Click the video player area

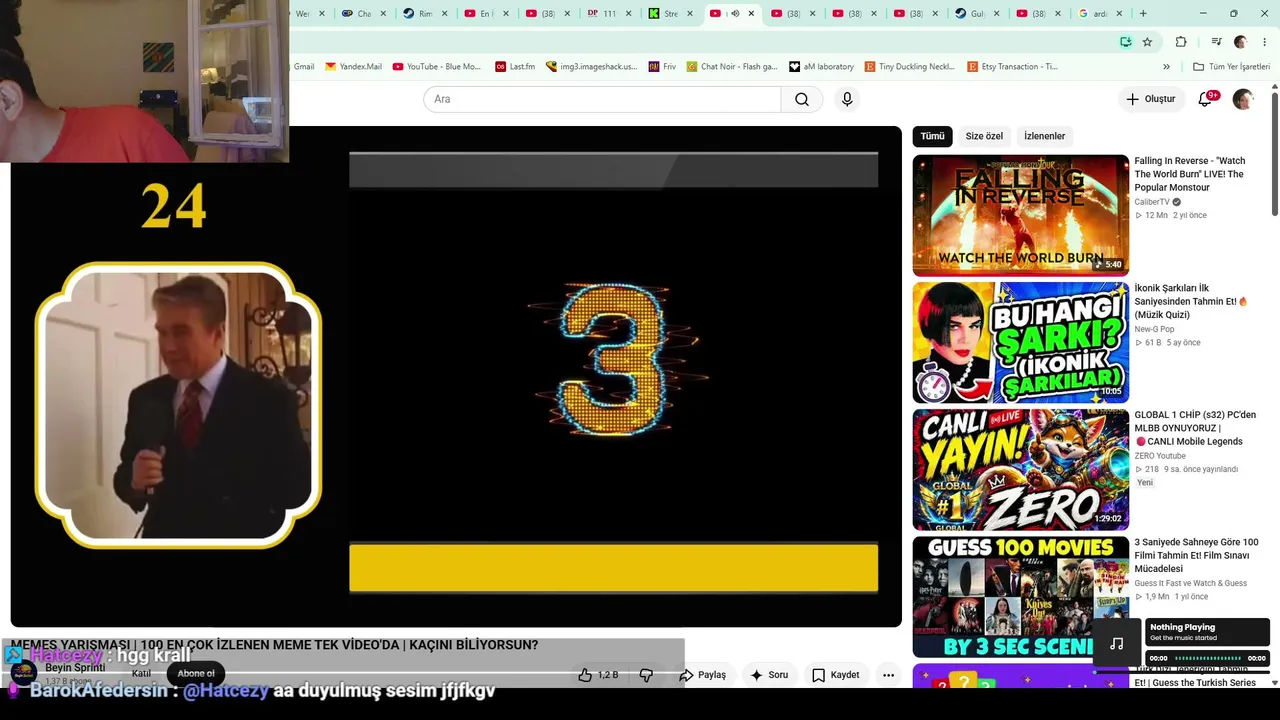(456, 377)
